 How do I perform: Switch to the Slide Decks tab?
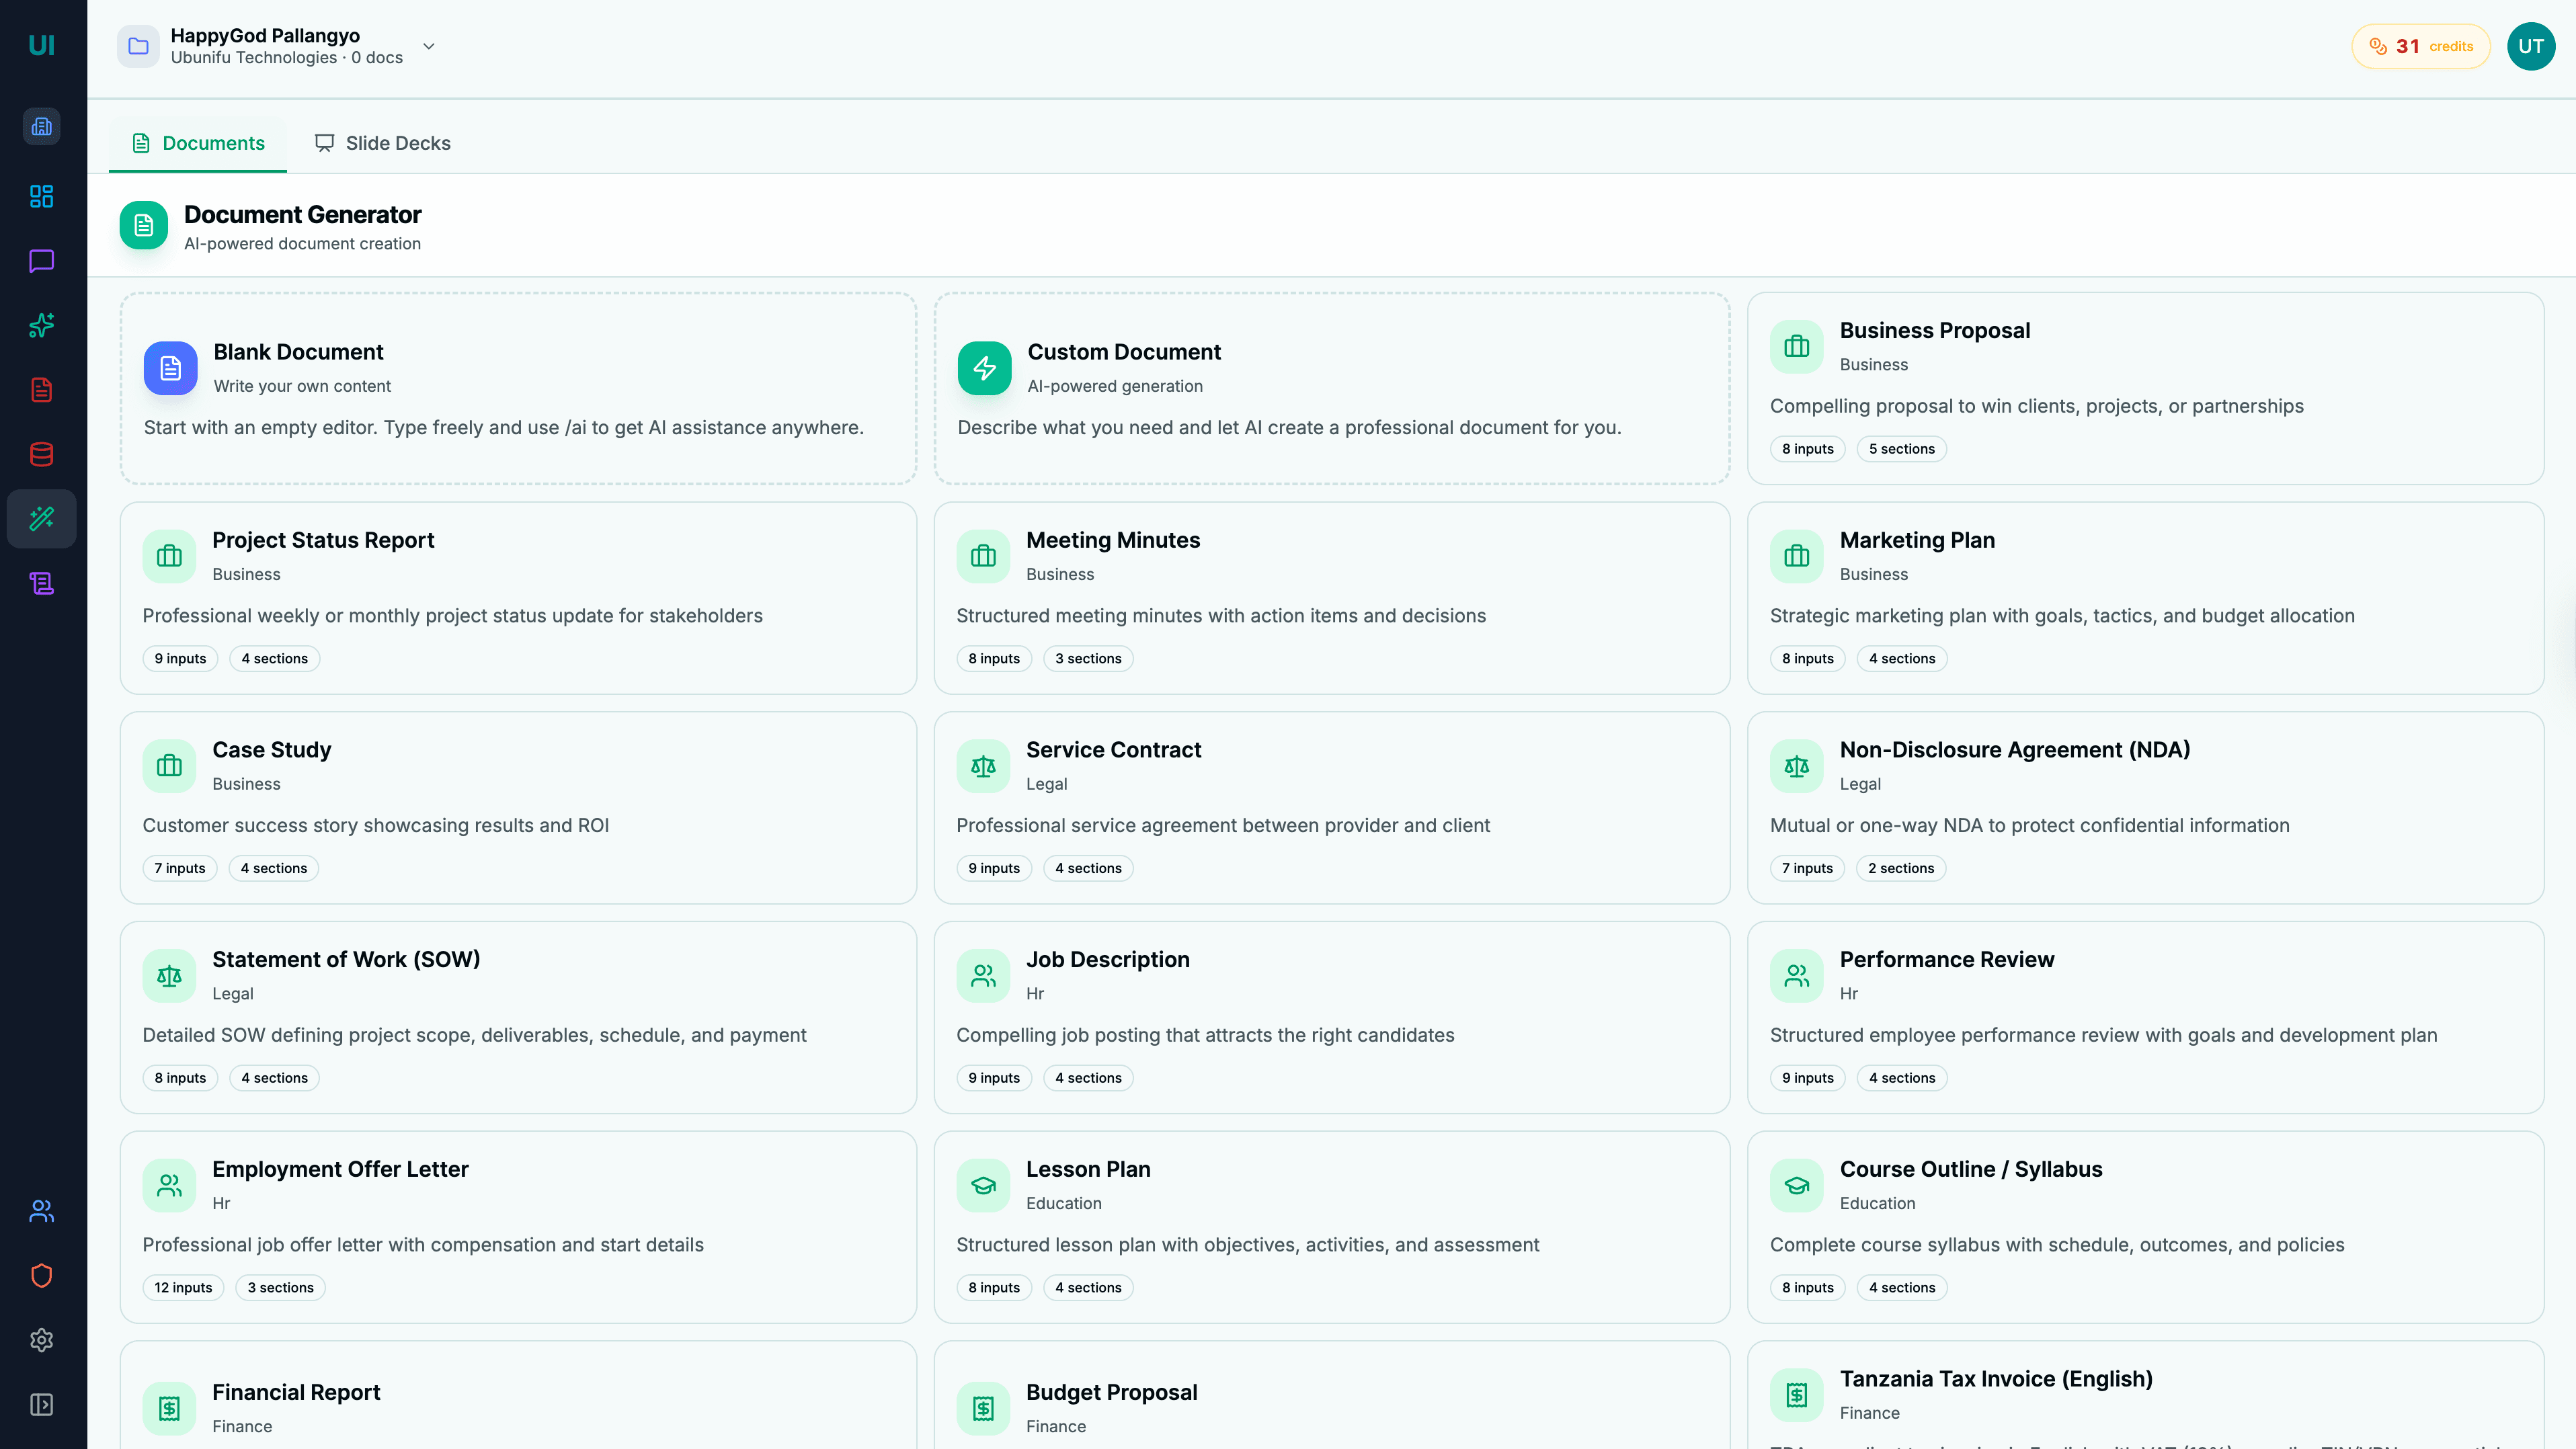point(382,143)
